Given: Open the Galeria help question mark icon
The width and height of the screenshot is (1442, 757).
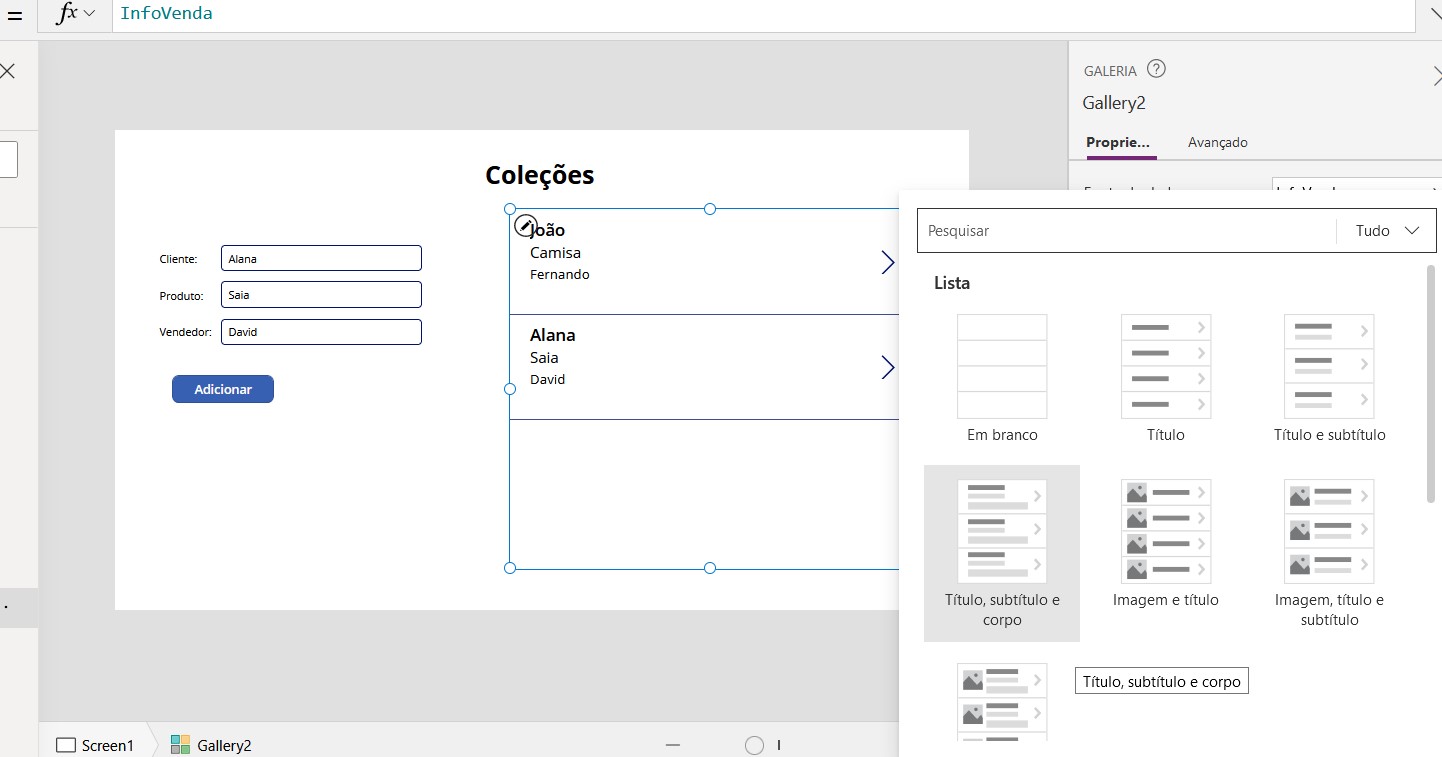Looking at the screenshot, I should (1156, 69).
